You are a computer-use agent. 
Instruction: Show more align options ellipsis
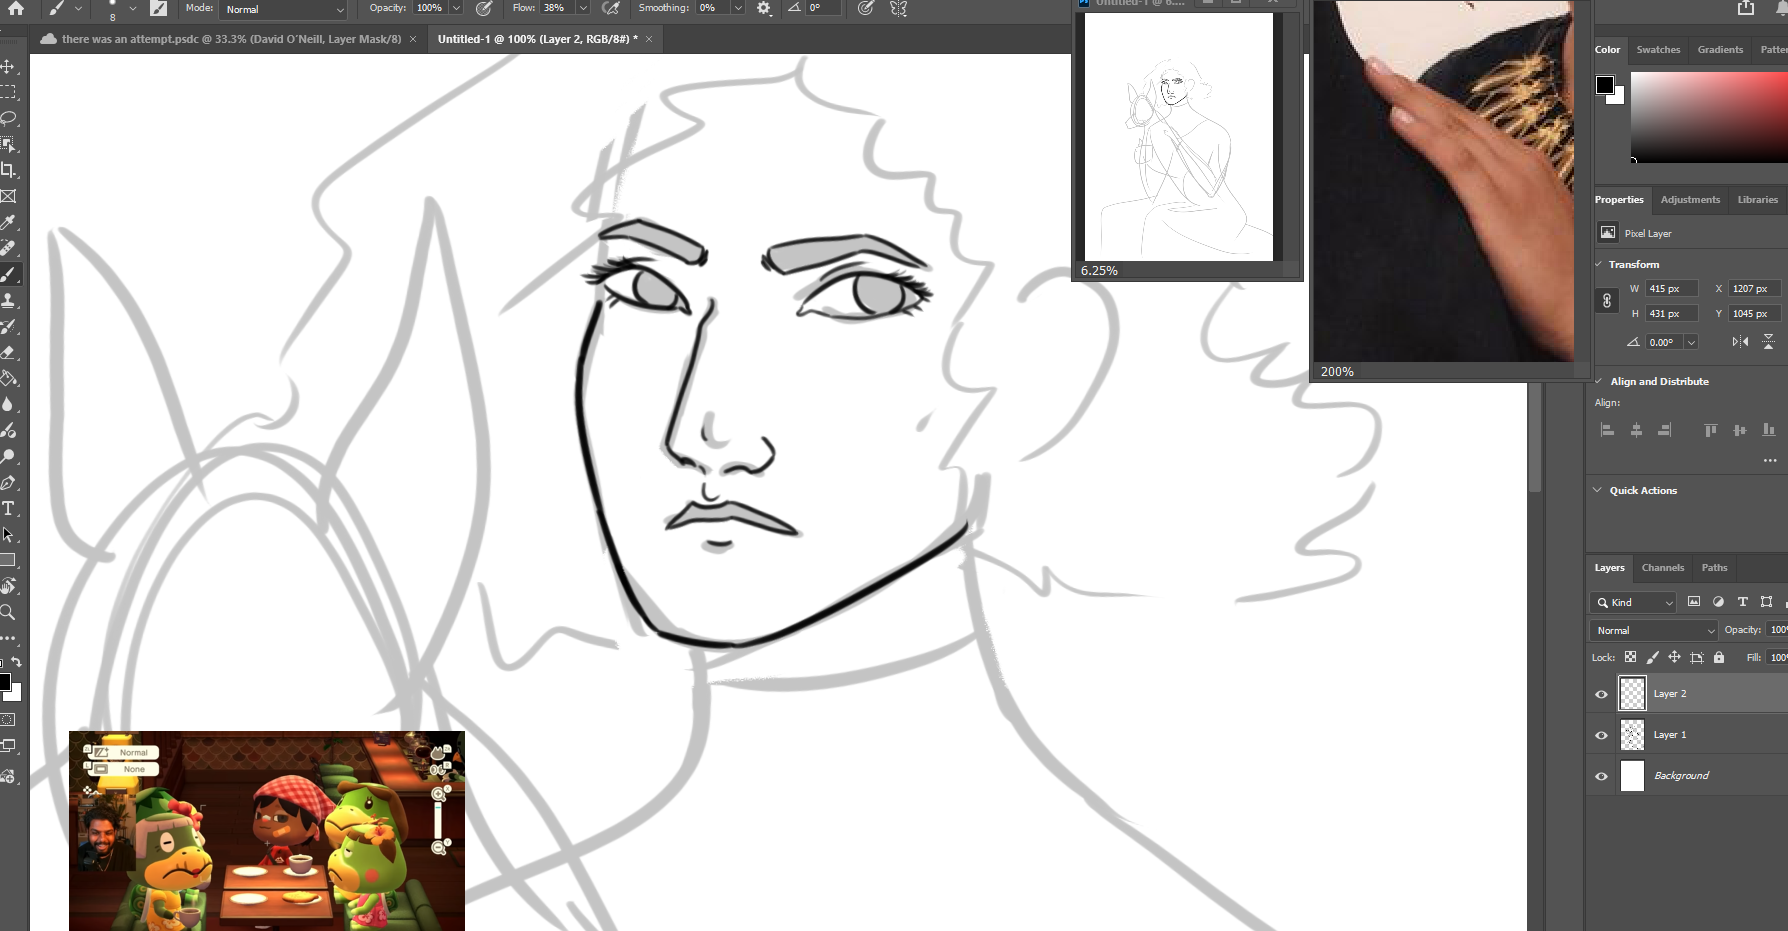[x=1770, y=460]
